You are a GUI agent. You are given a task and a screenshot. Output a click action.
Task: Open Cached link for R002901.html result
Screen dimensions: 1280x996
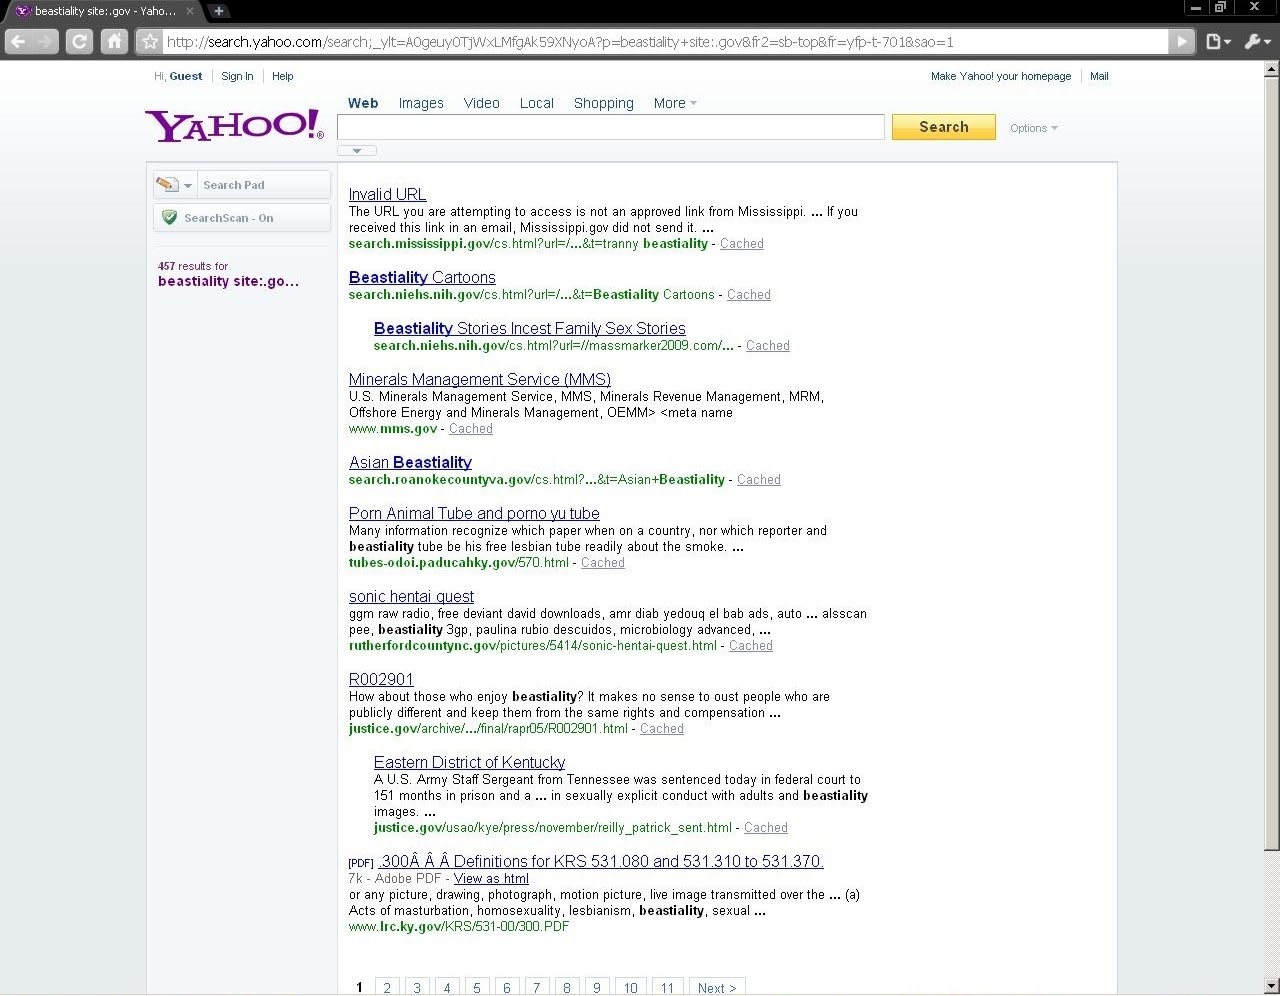[662, 729]
